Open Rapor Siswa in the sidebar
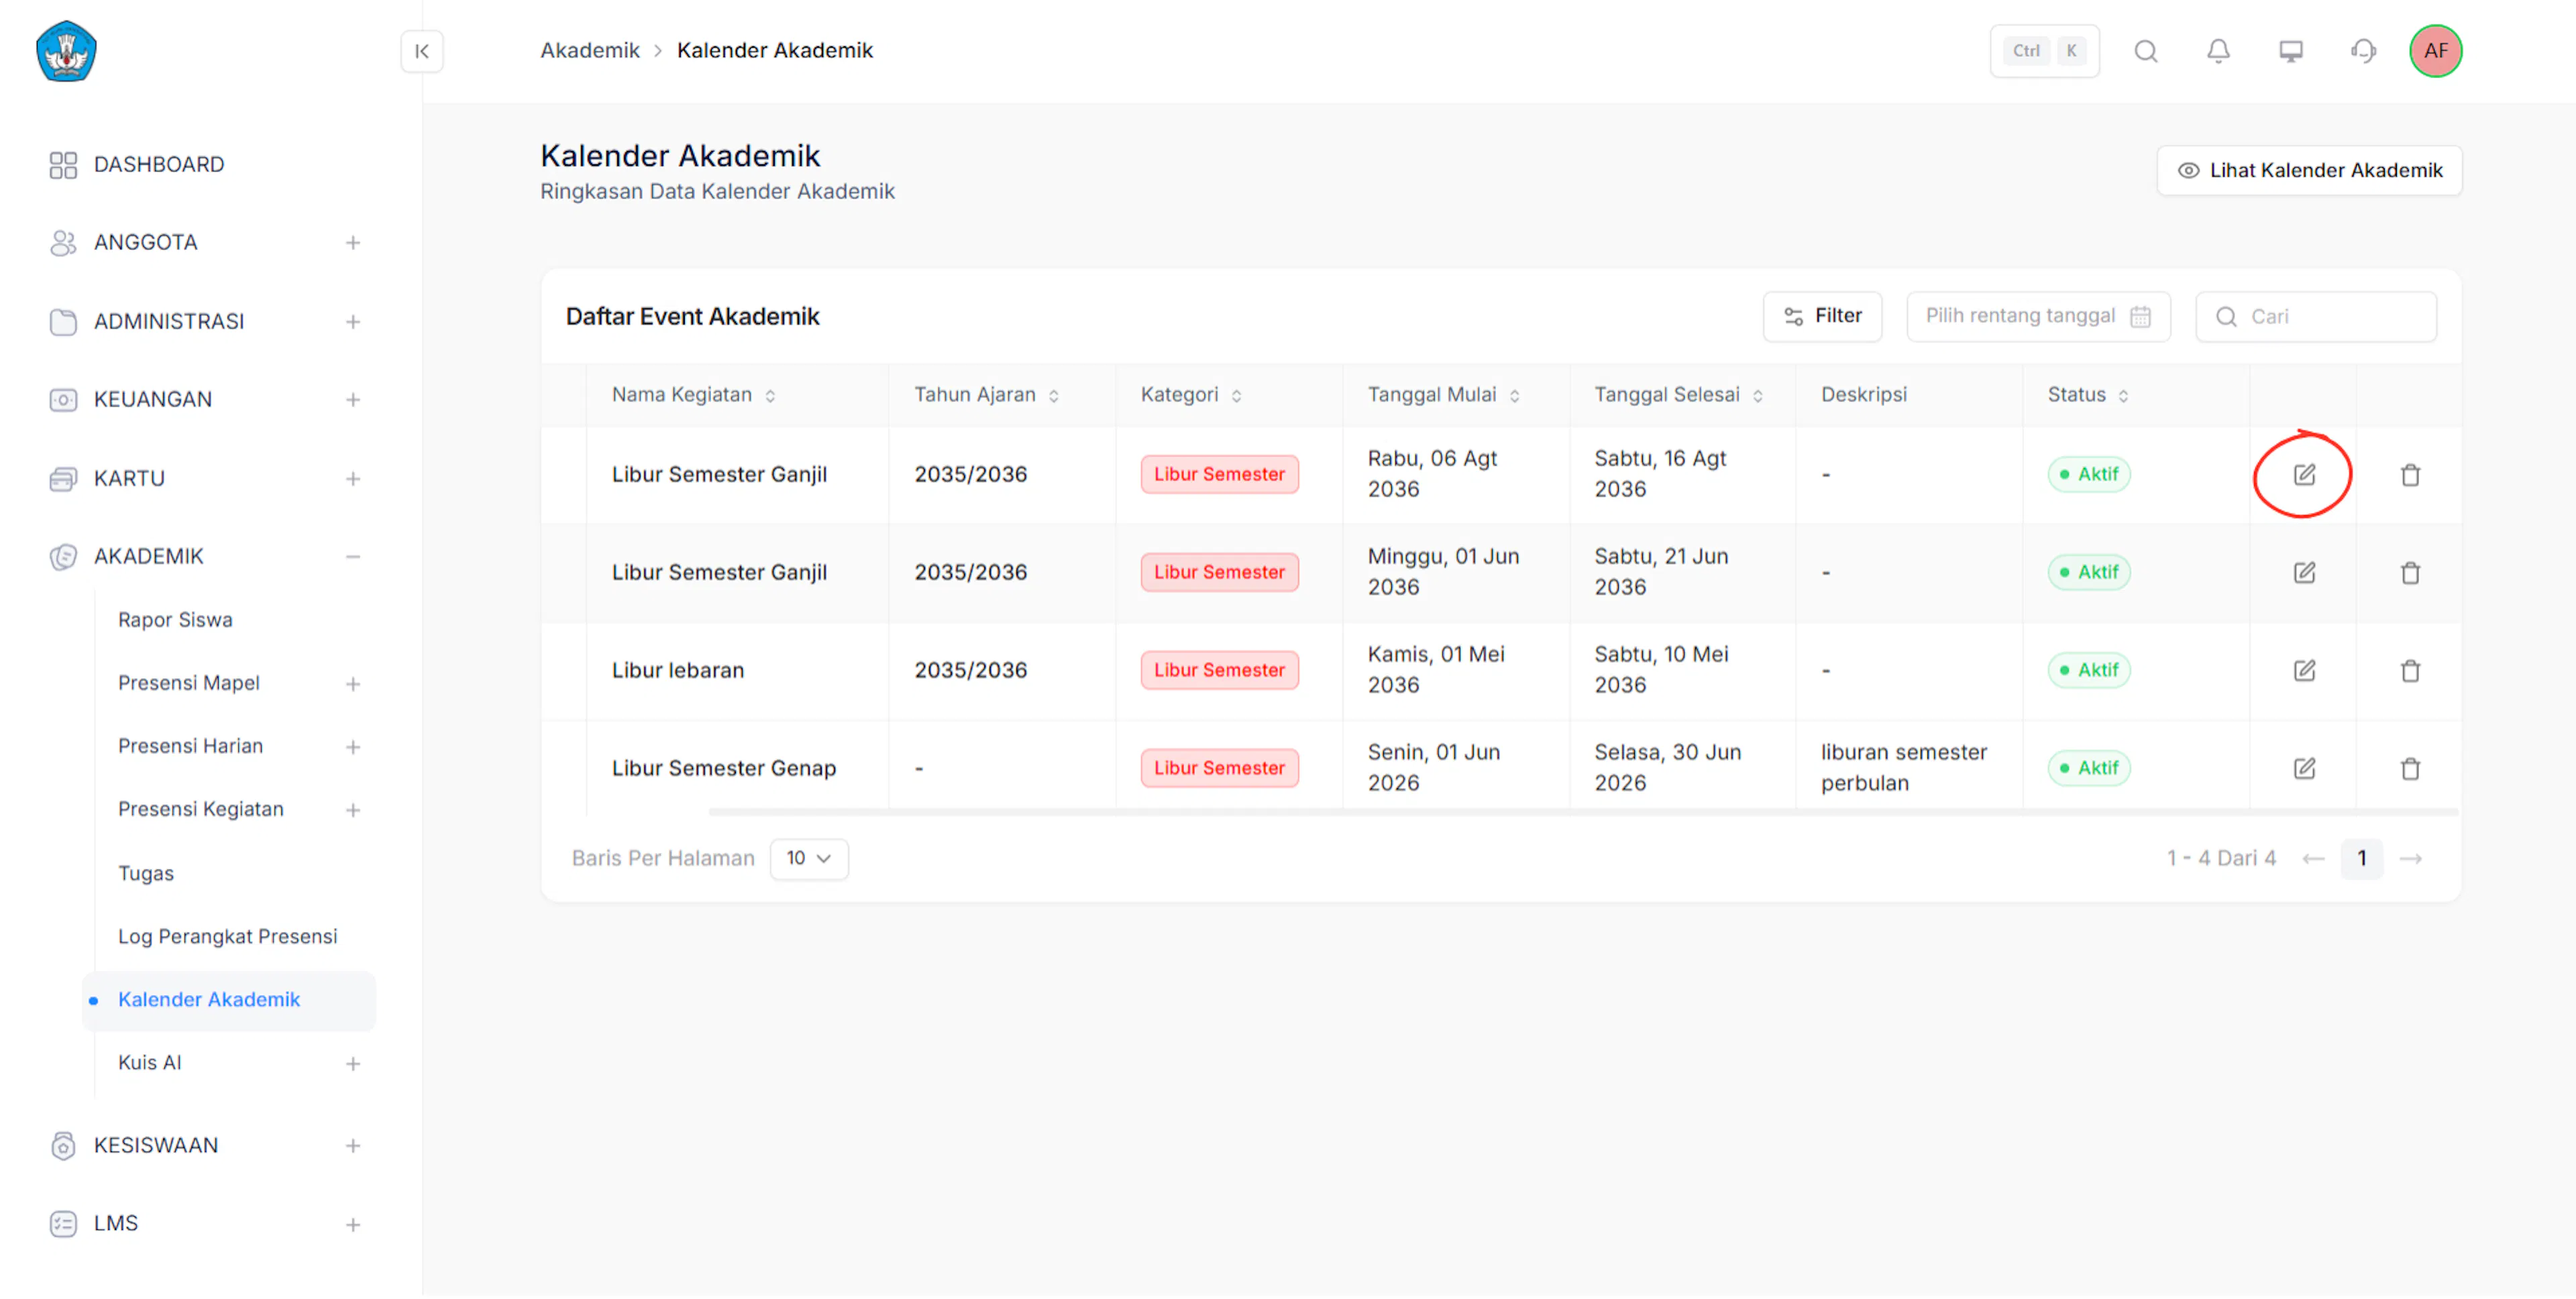 click(175, 620)
